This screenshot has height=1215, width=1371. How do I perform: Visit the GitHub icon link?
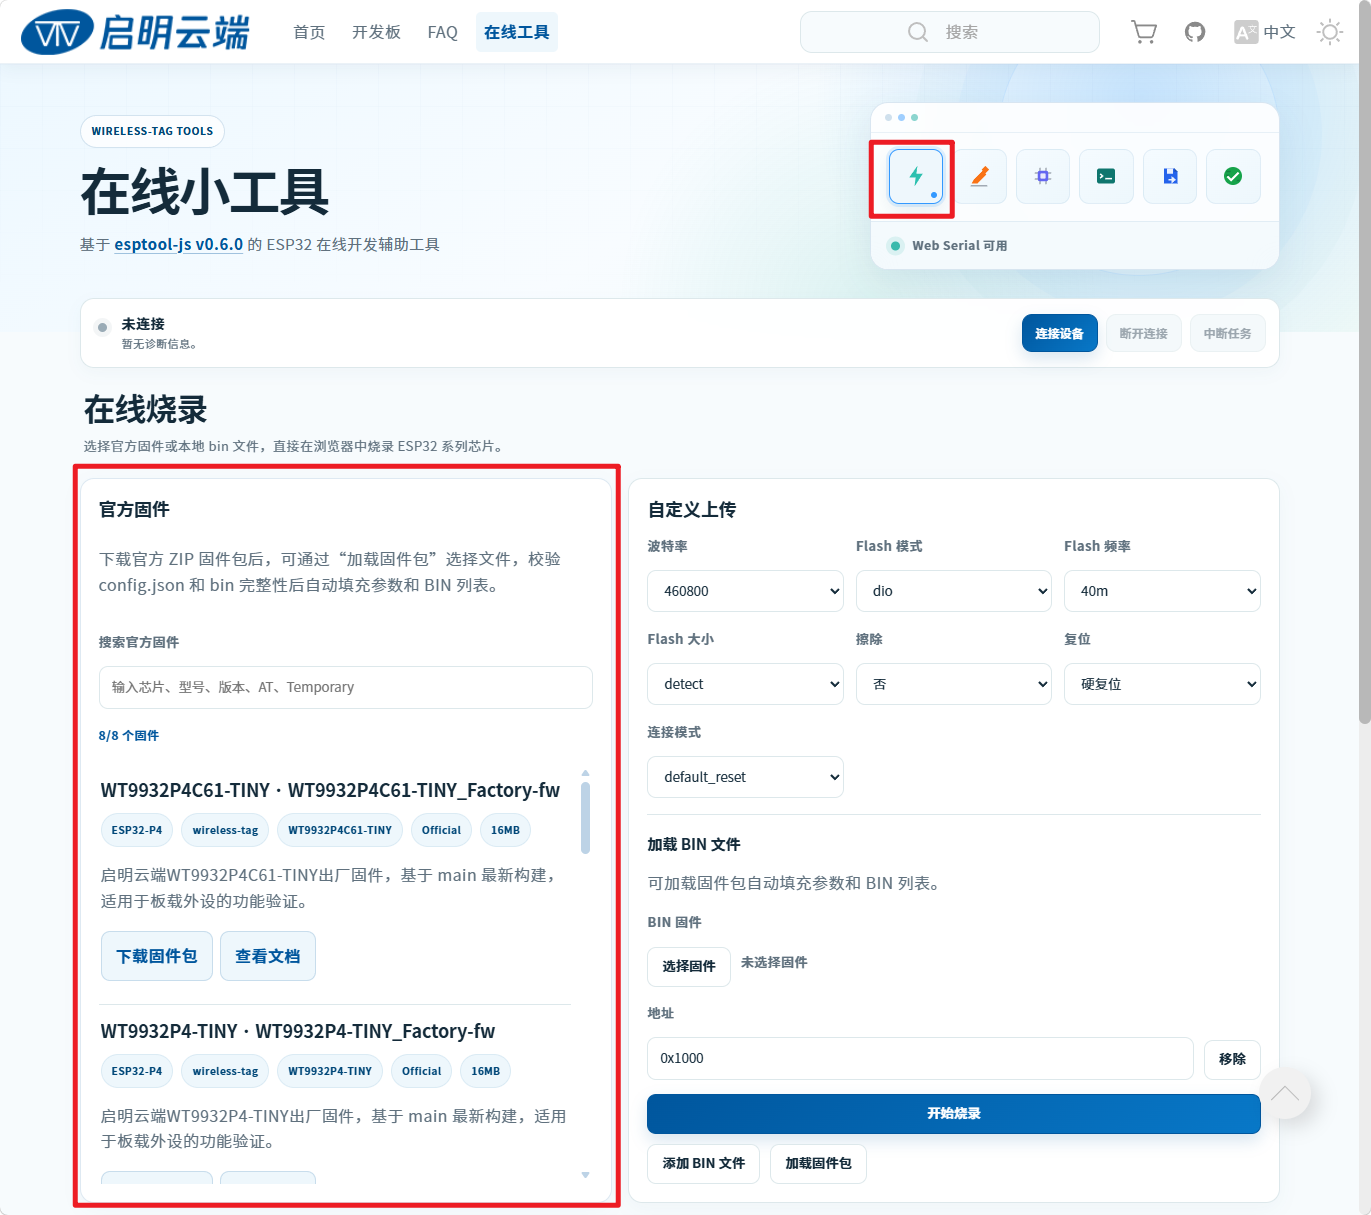click(x=1195, y=32)
